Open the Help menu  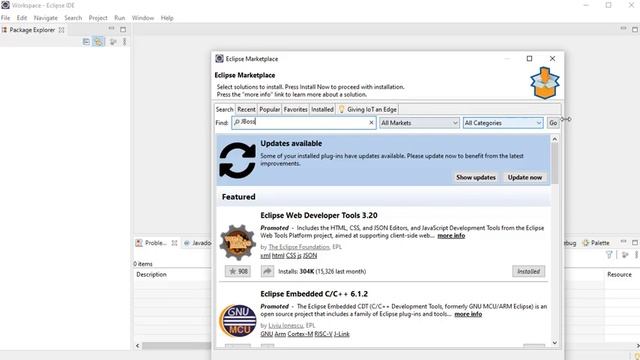[x=167, y=18]
